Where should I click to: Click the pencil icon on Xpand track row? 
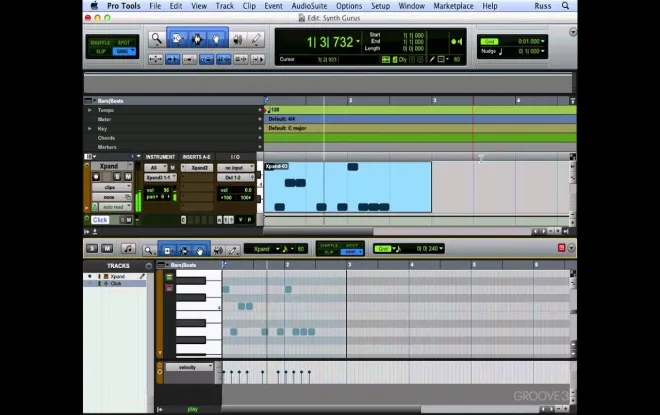tap(142, 276)
